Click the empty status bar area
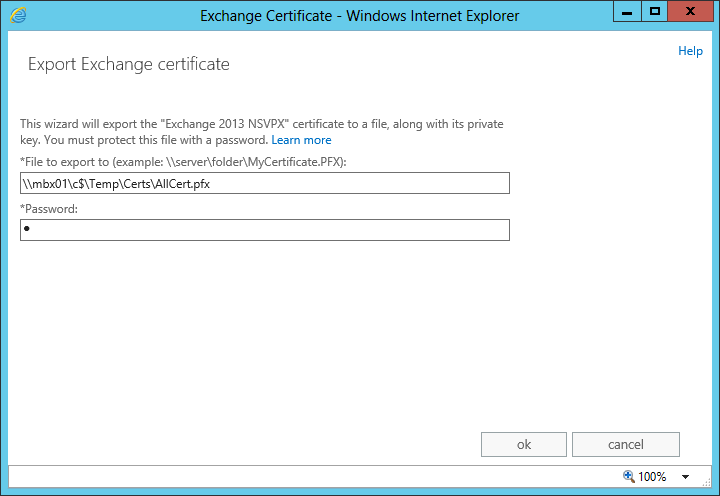 [300, 477]
